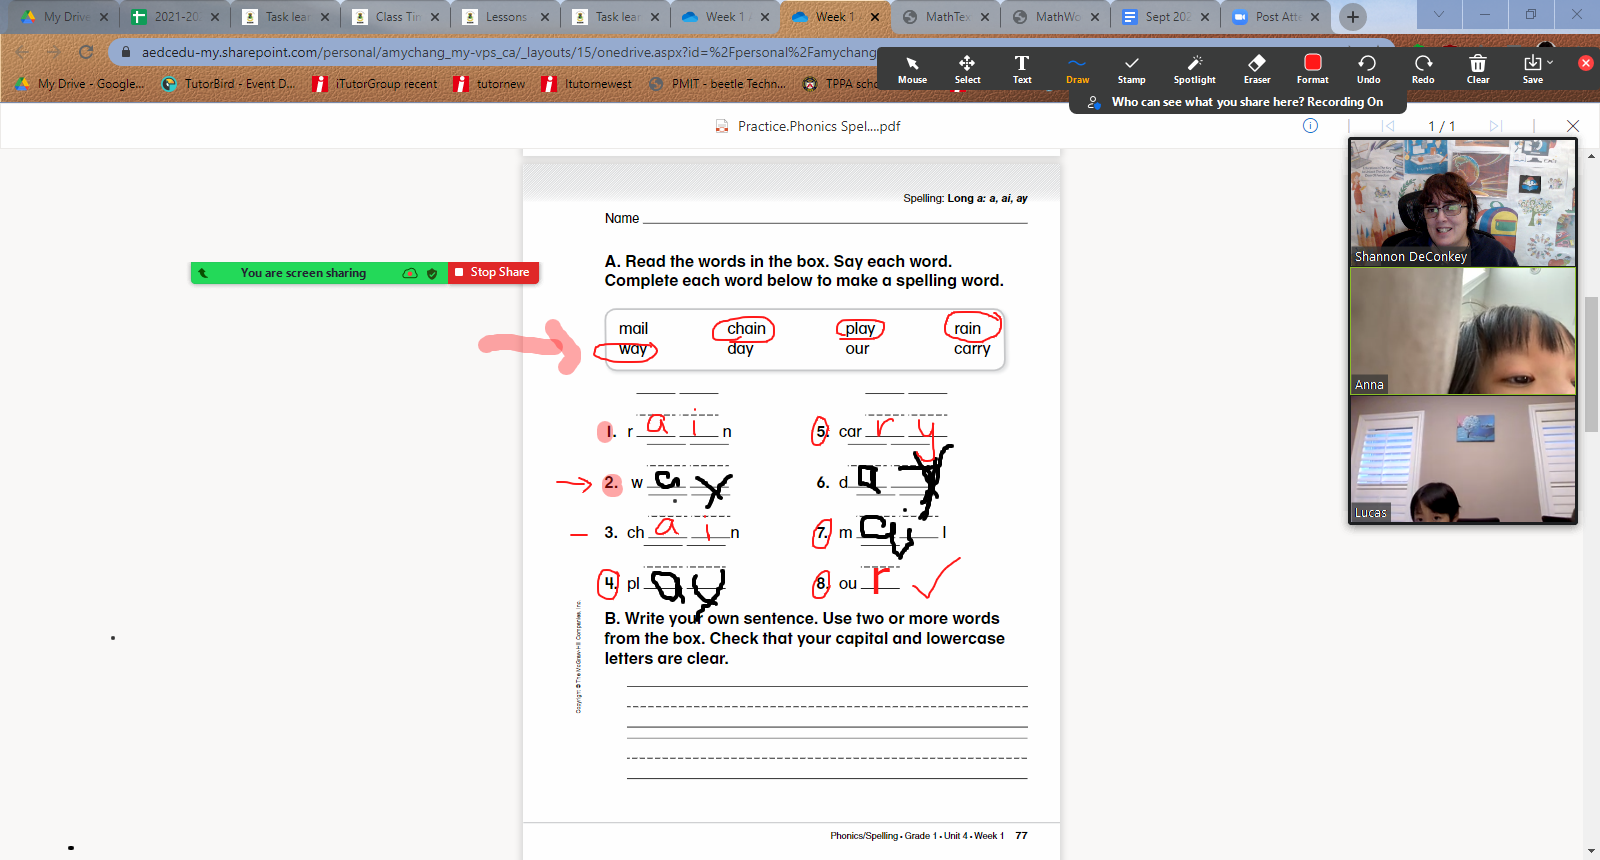This screenshot has width=1600, height=860.
Task: Click the word 'carry' in word box
Action: coord(971,349)
